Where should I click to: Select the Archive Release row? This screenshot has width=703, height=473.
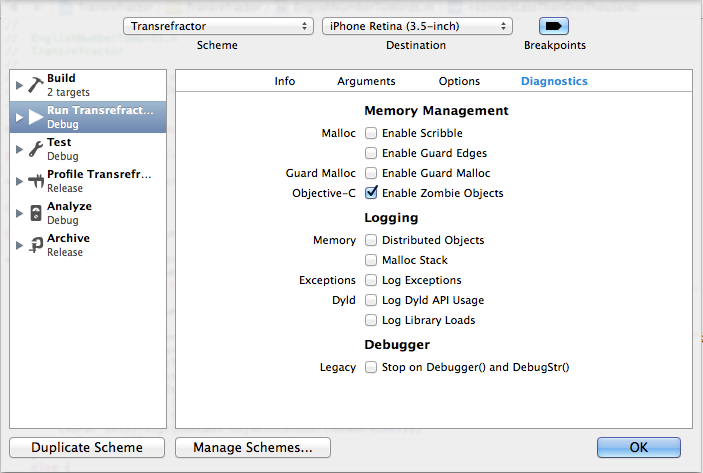[x=88, y=245]
